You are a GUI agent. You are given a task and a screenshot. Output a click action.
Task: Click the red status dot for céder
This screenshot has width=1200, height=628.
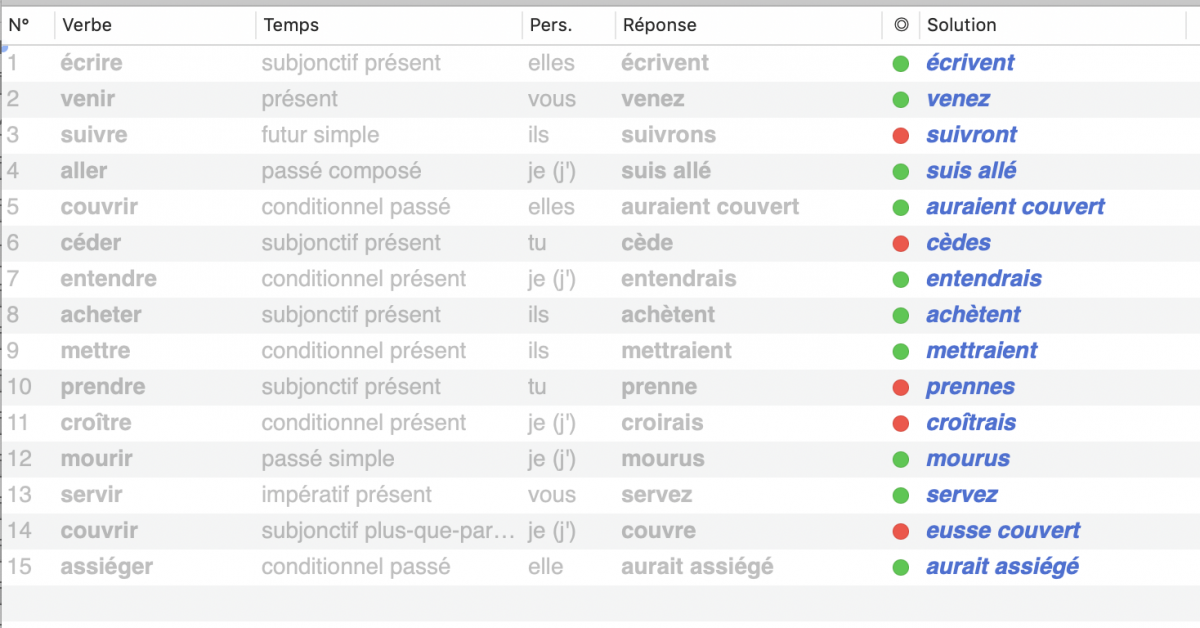tap(901, 243)
